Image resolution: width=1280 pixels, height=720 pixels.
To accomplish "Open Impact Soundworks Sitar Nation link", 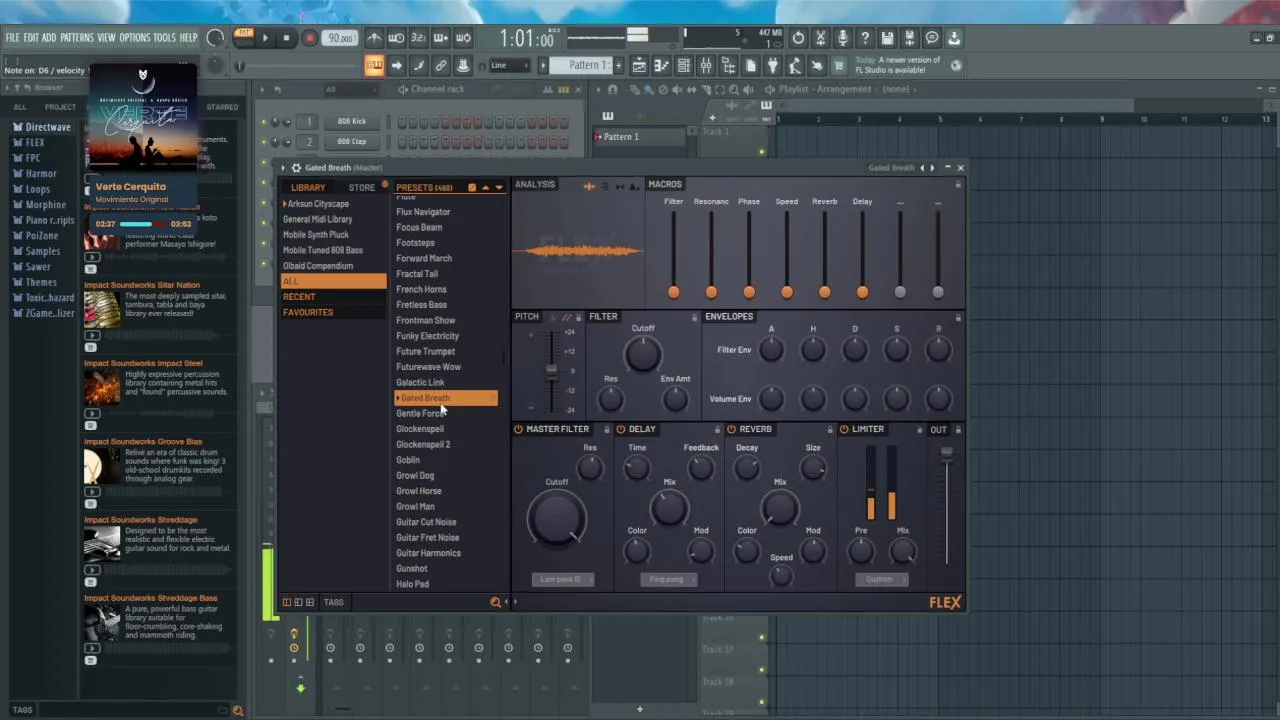I will click(142, 285).
